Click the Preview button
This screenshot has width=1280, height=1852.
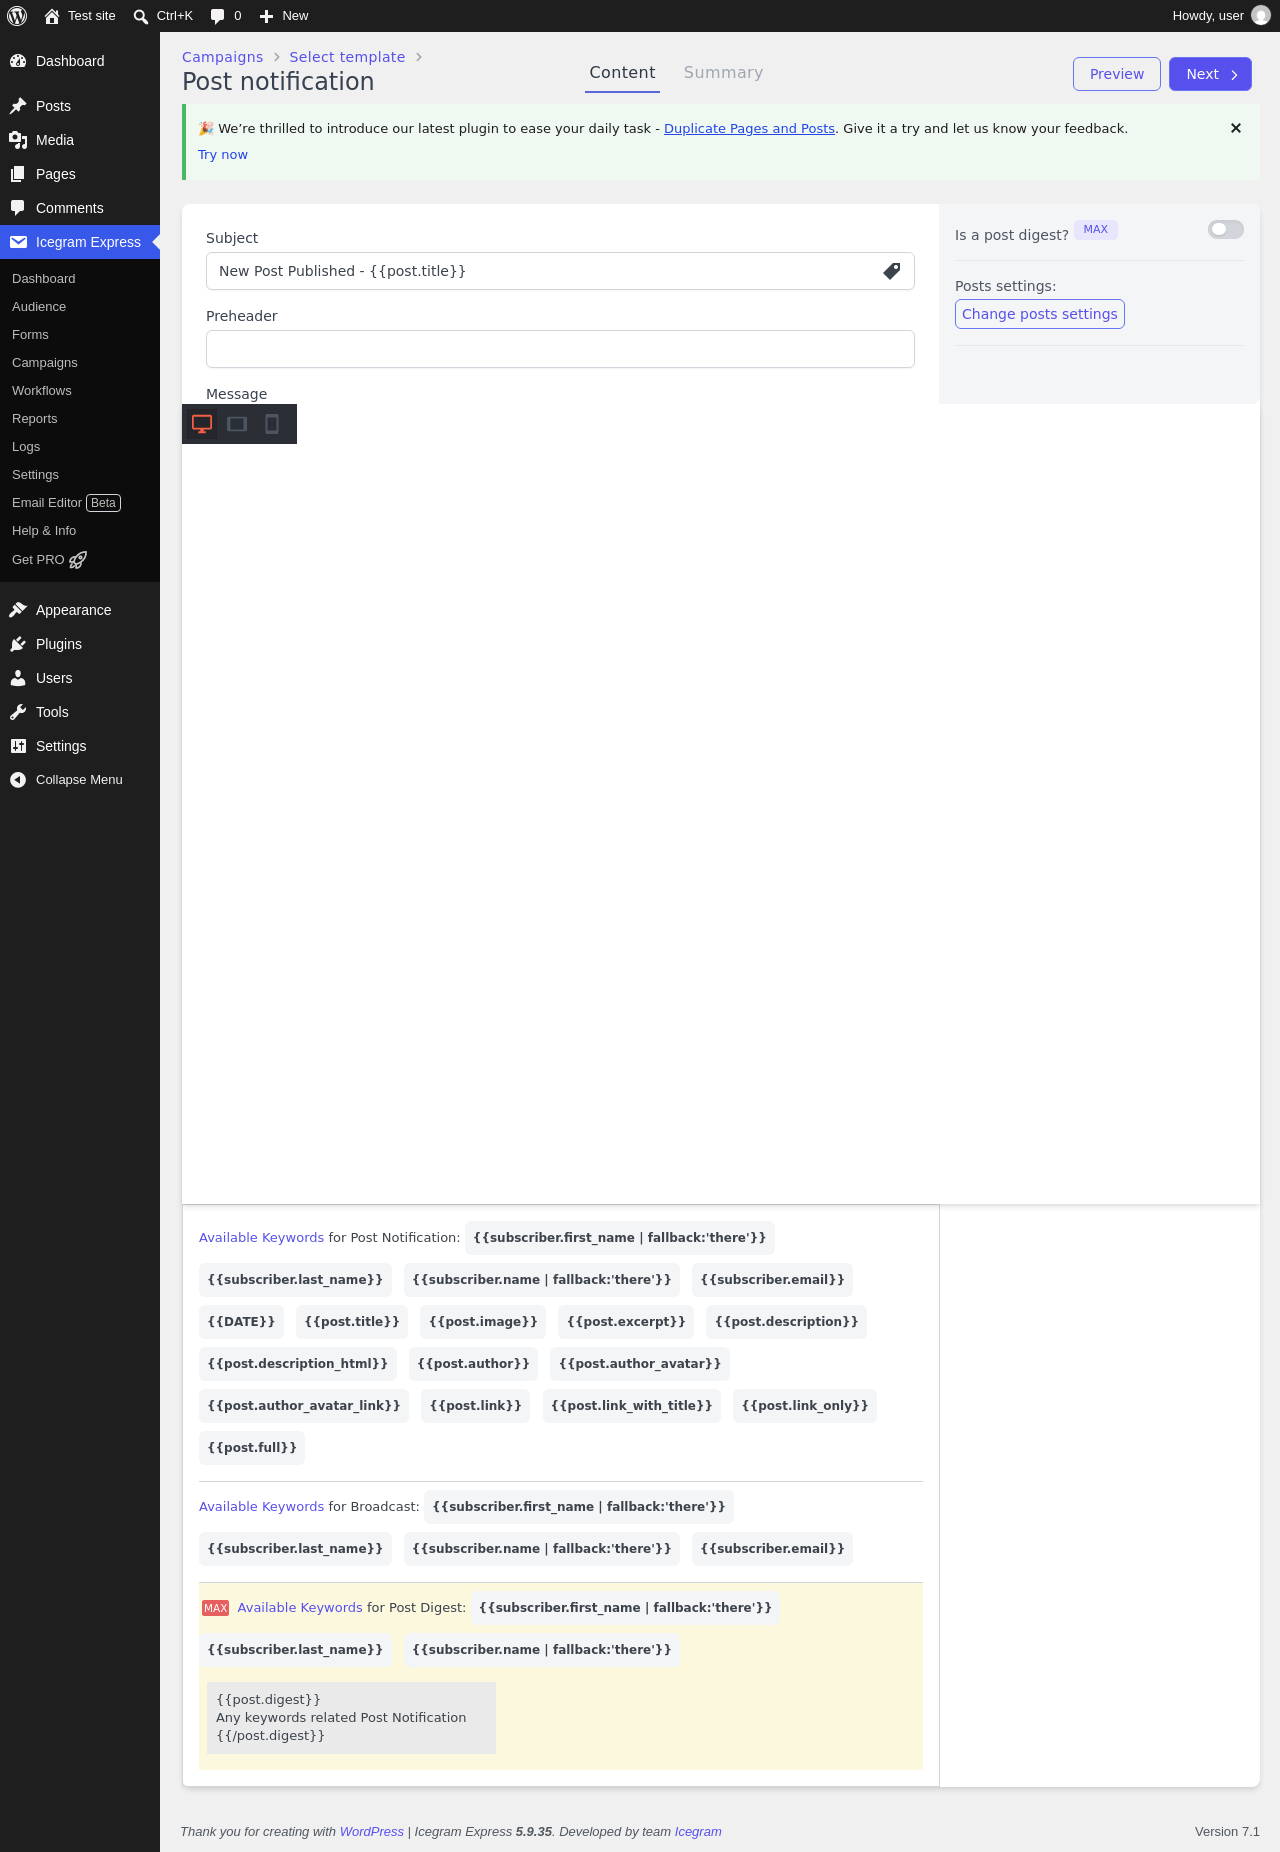pos(1117,74)
